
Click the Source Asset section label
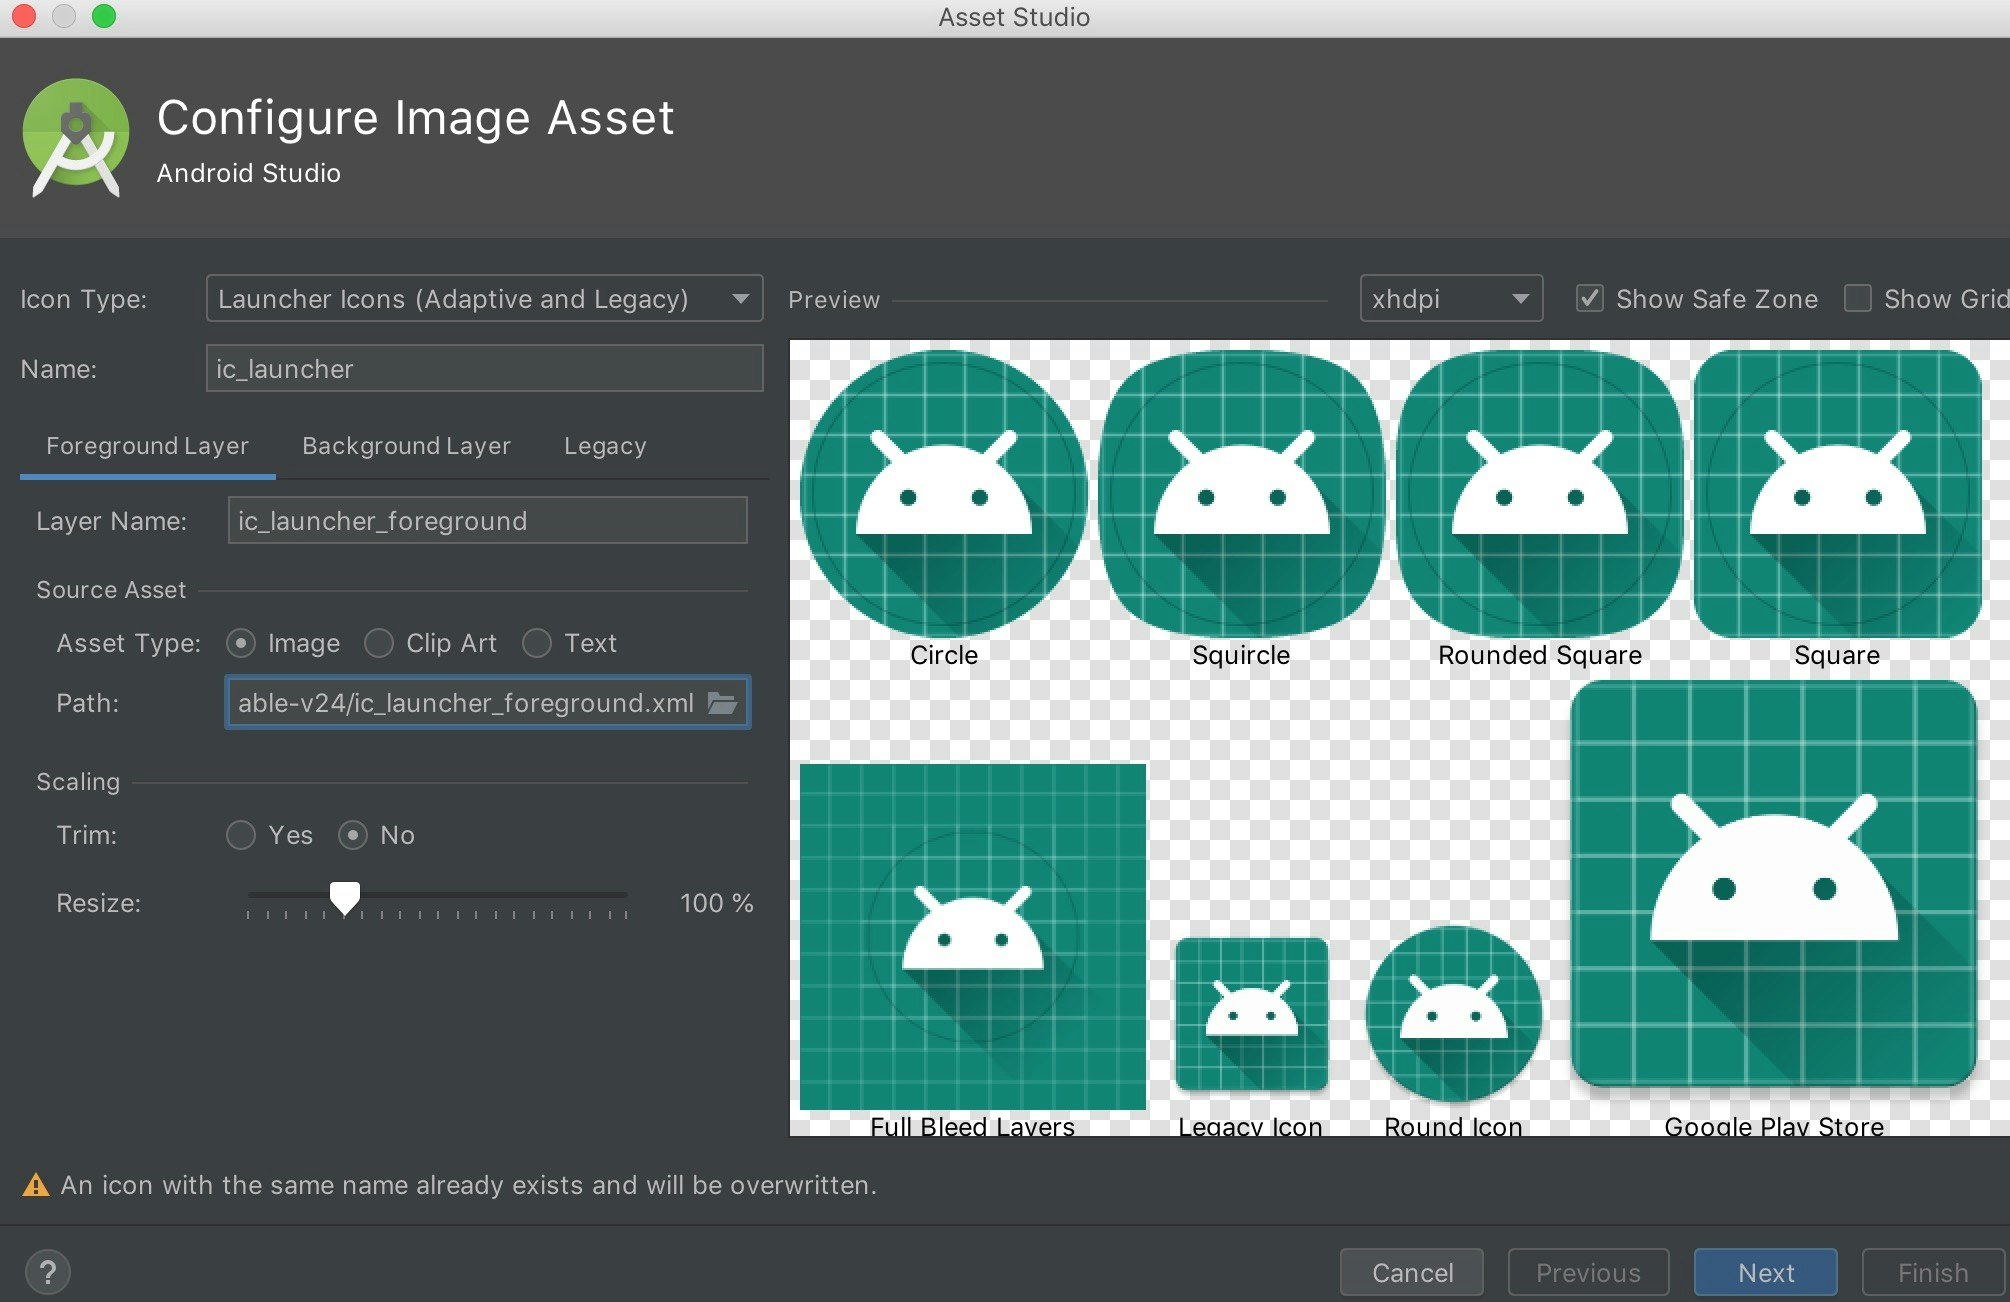tap(111, 590)
